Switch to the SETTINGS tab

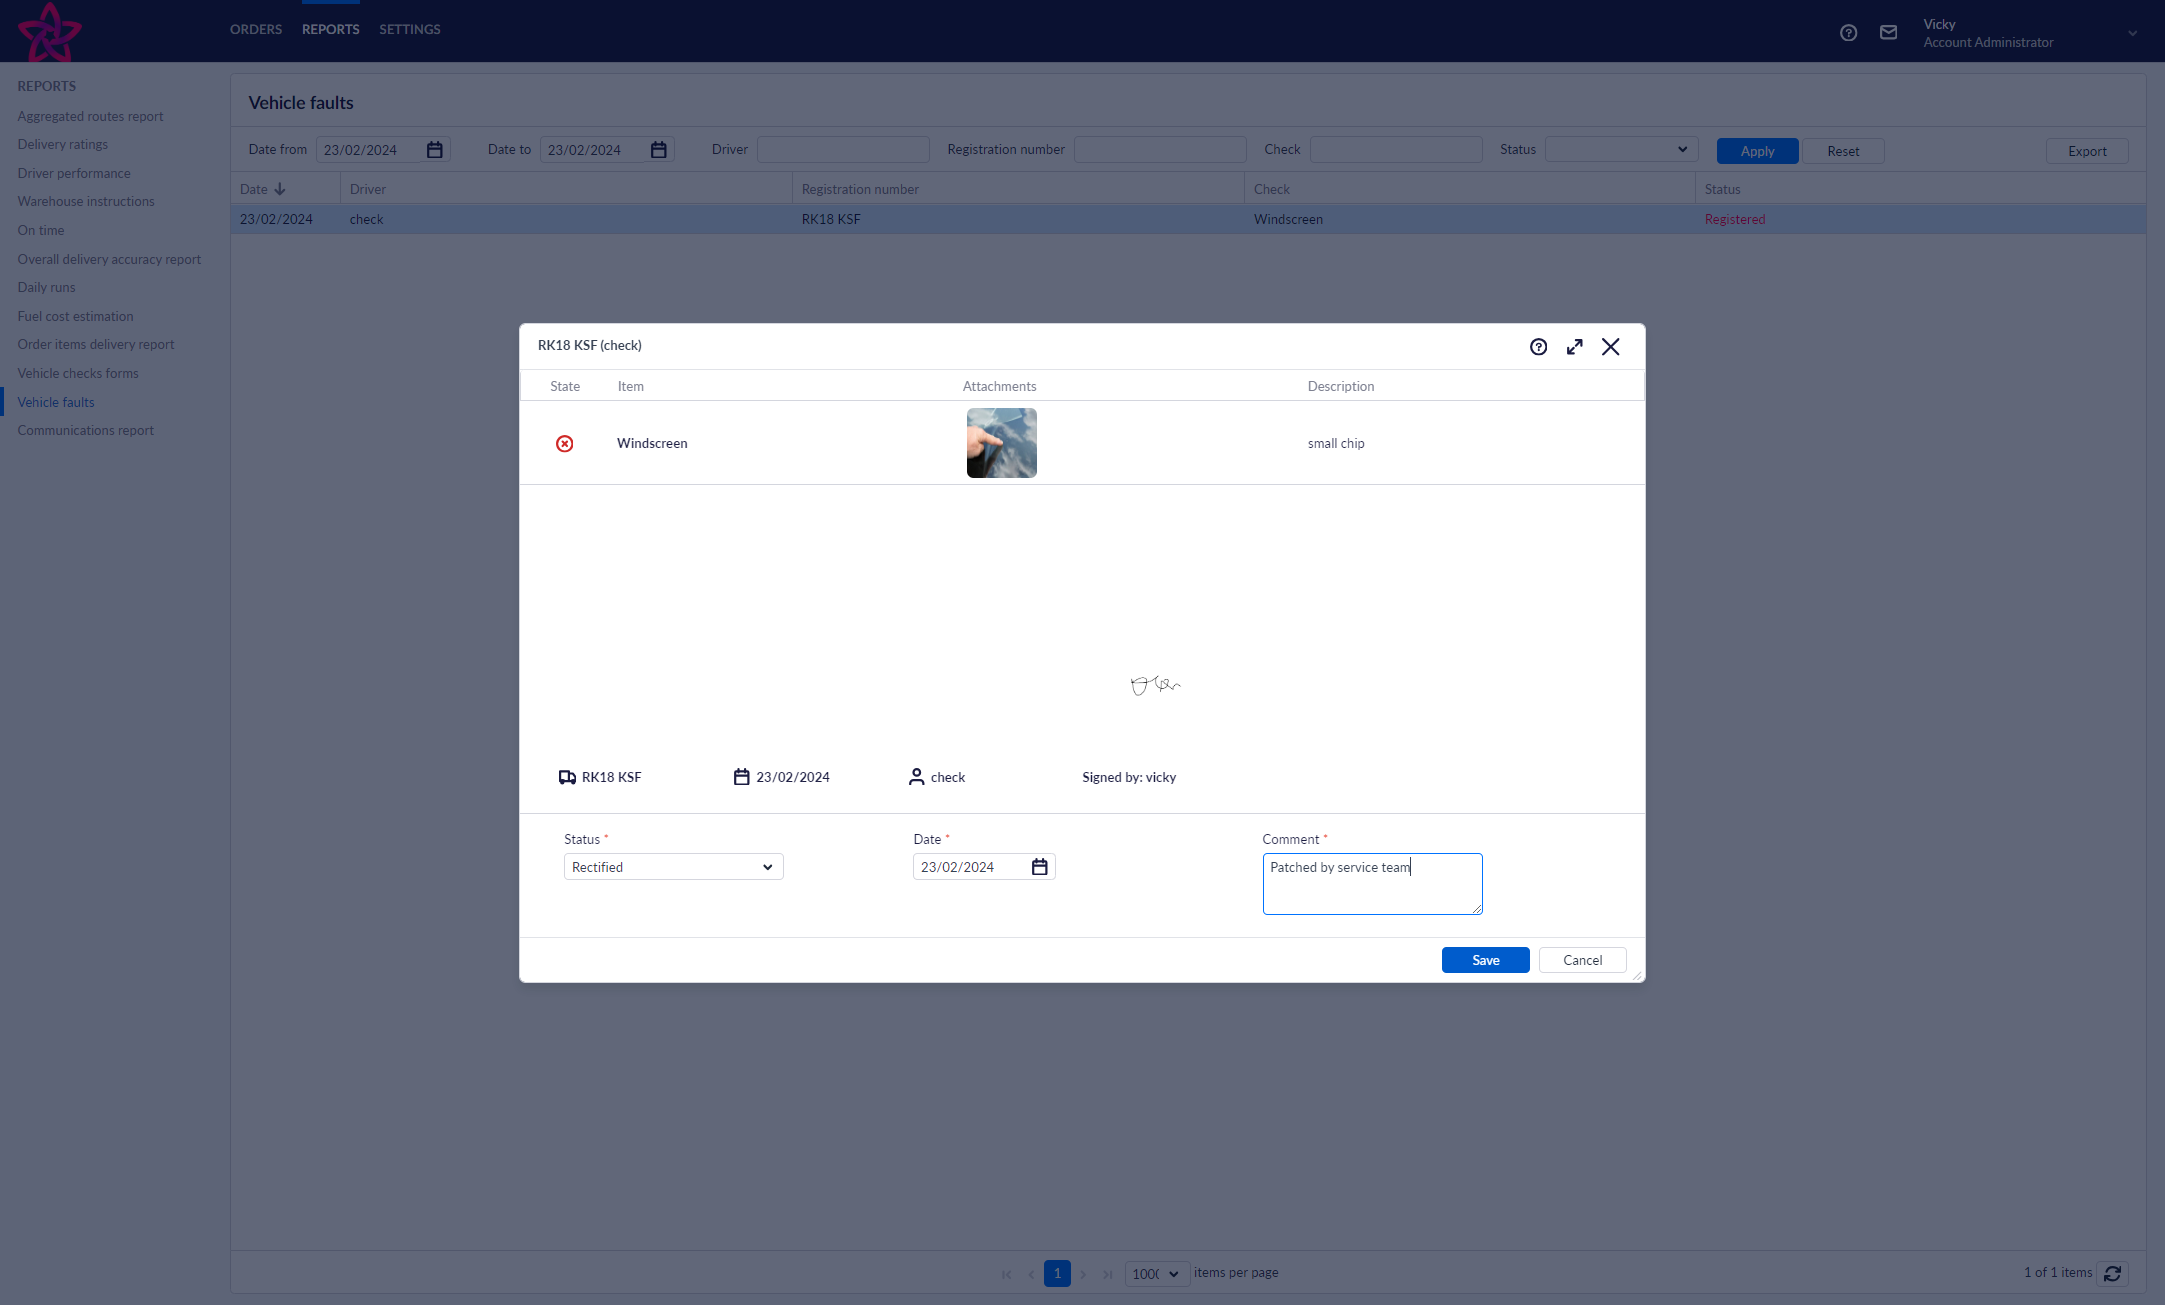[x=410, y=30]
